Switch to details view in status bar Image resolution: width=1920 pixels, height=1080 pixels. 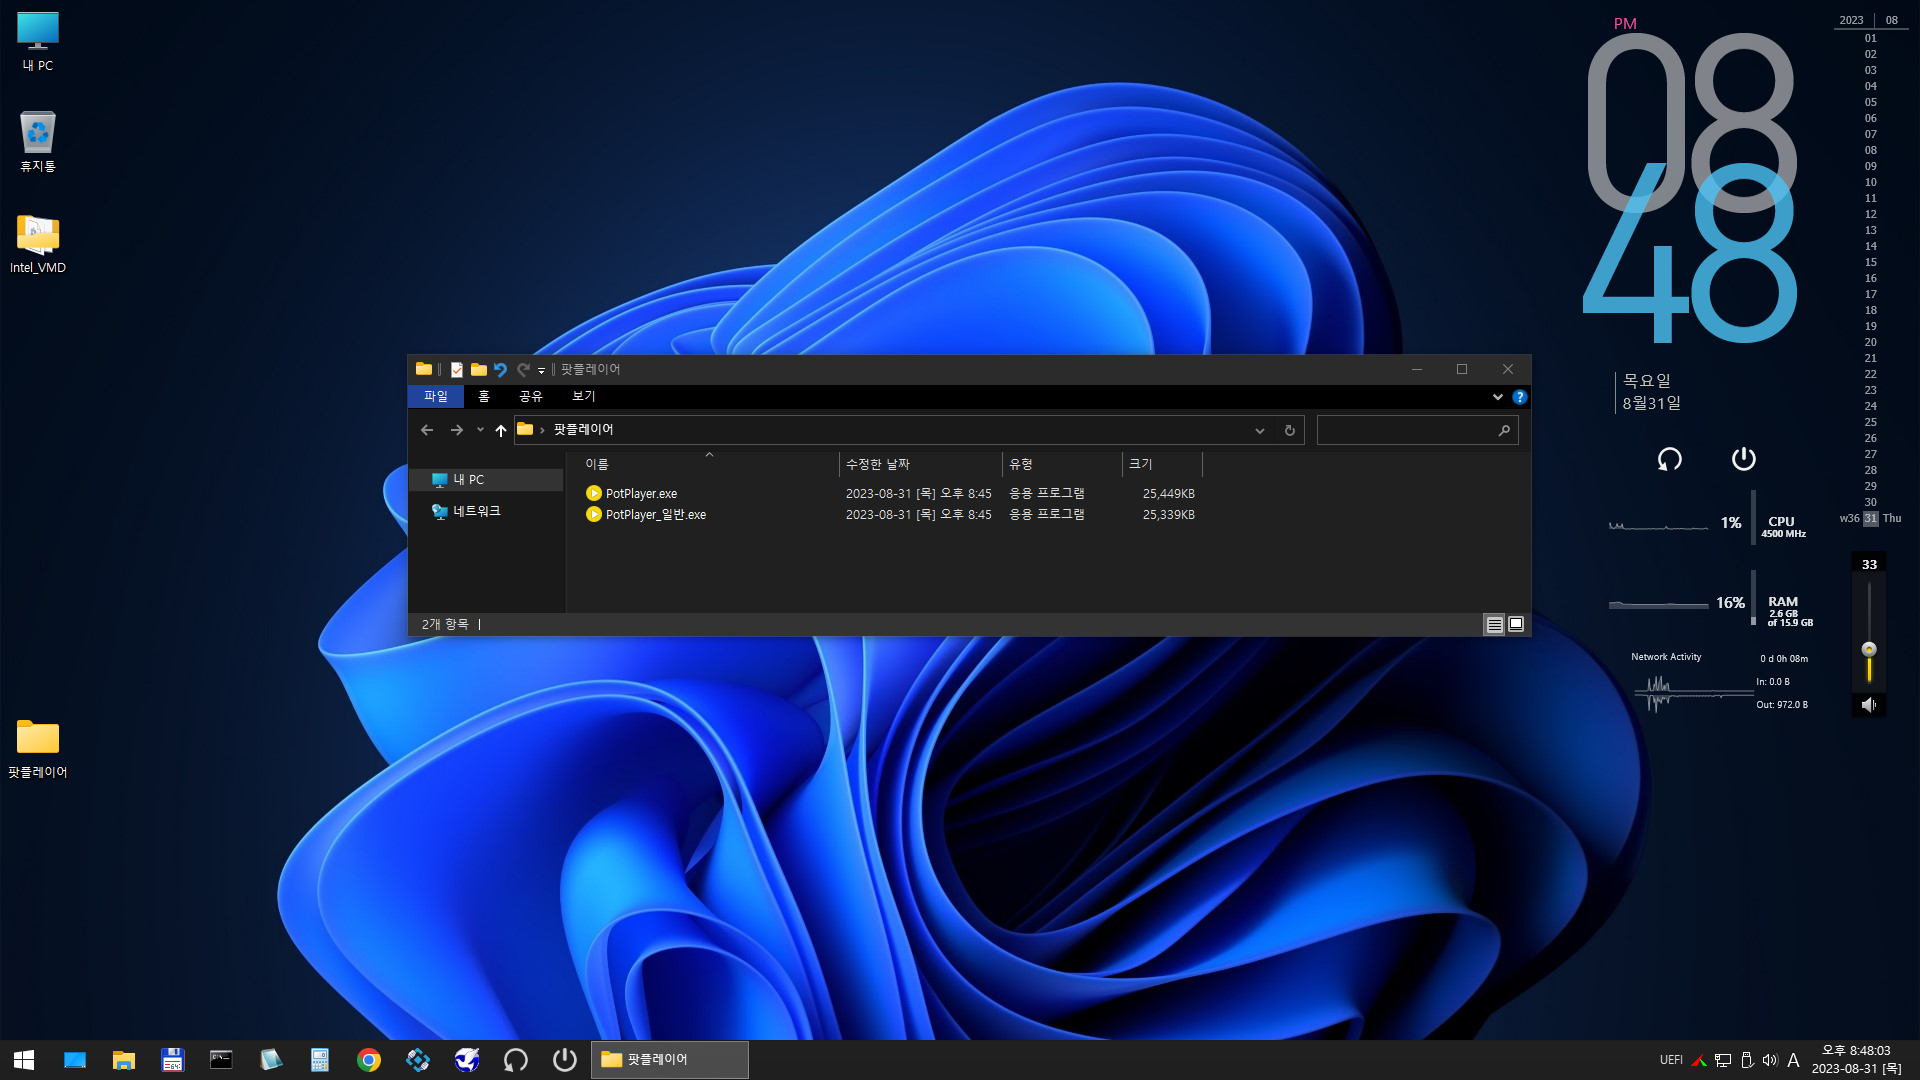coord(1494,625)
